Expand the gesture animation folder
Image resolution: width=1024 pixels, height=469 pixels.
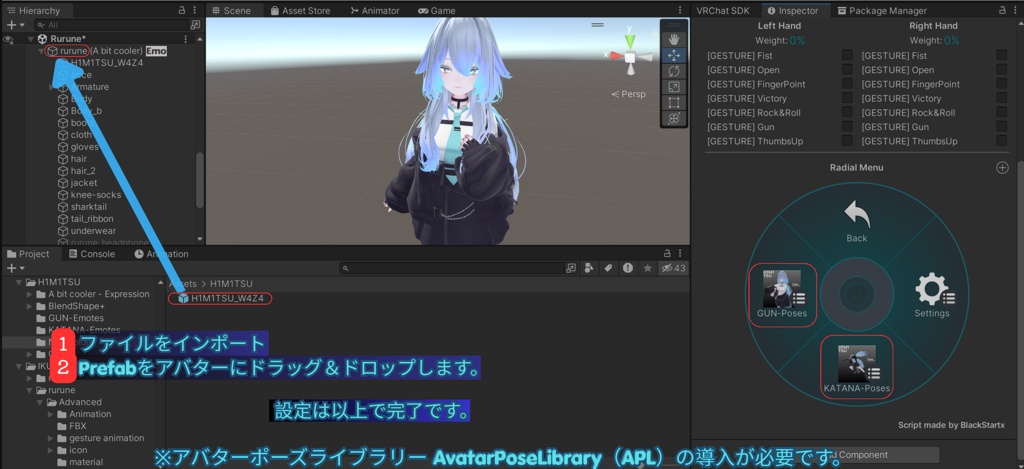(50, 438)
